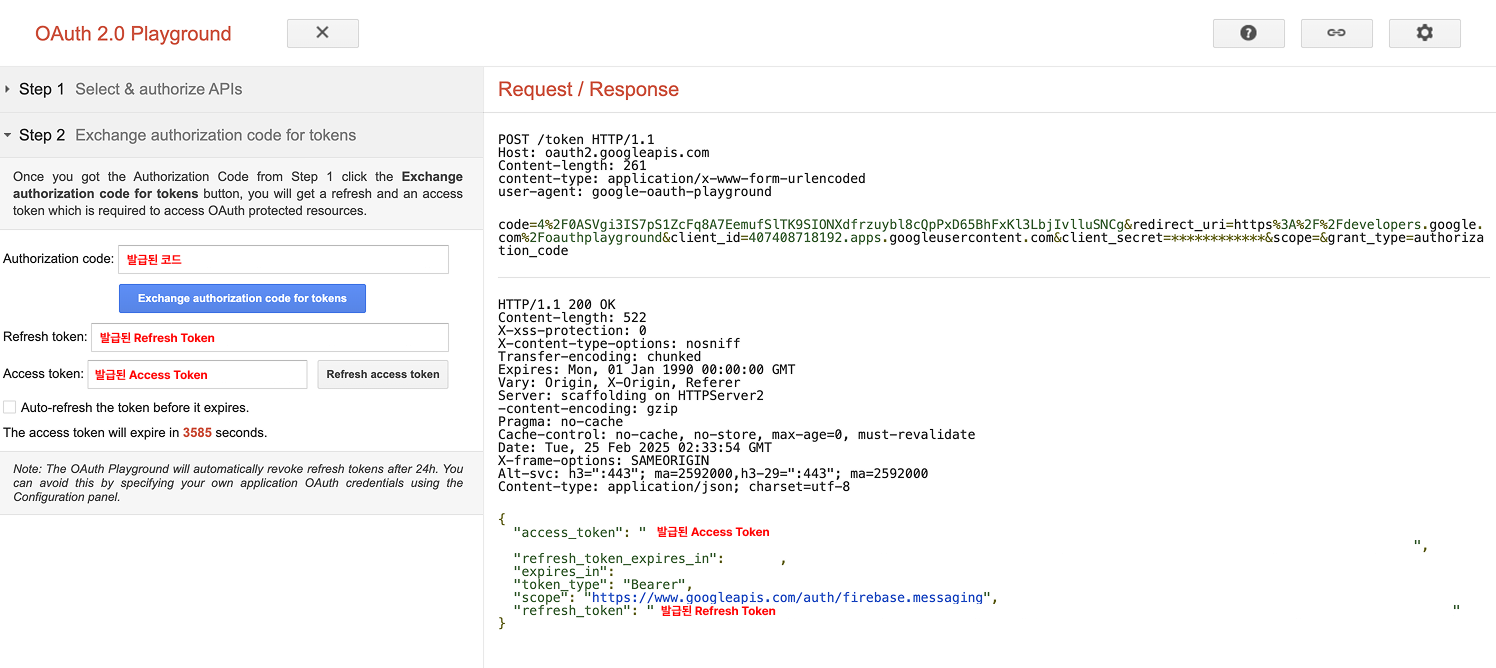Click the Request / Response heading
The image size is (1496, 668).
(588, 89)
